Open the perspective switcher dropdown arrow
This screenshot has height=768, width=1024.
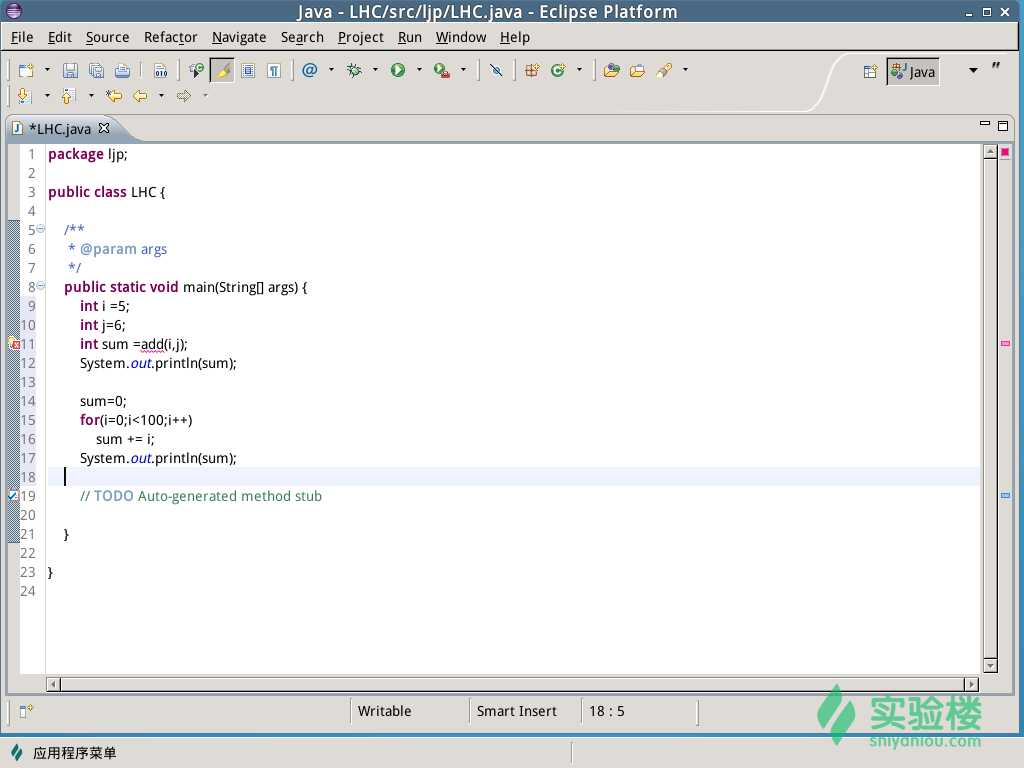pyautogui.click(x=973, y=71)
